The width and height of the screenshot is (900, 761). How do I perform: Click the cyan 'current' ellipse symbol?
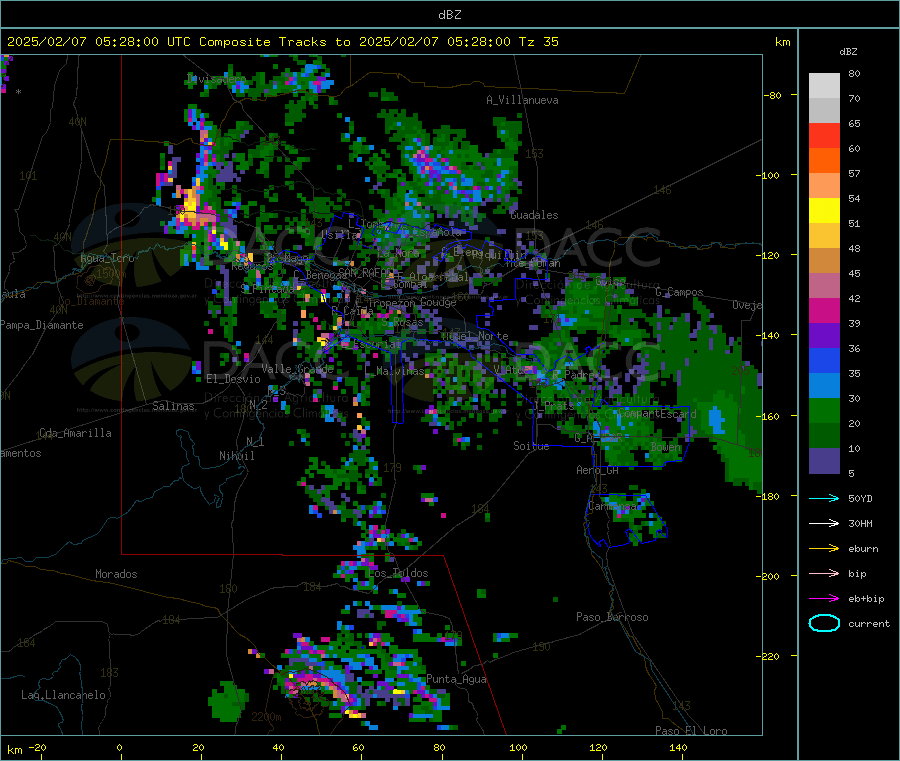pyautogui.click(x=824, y=623)
